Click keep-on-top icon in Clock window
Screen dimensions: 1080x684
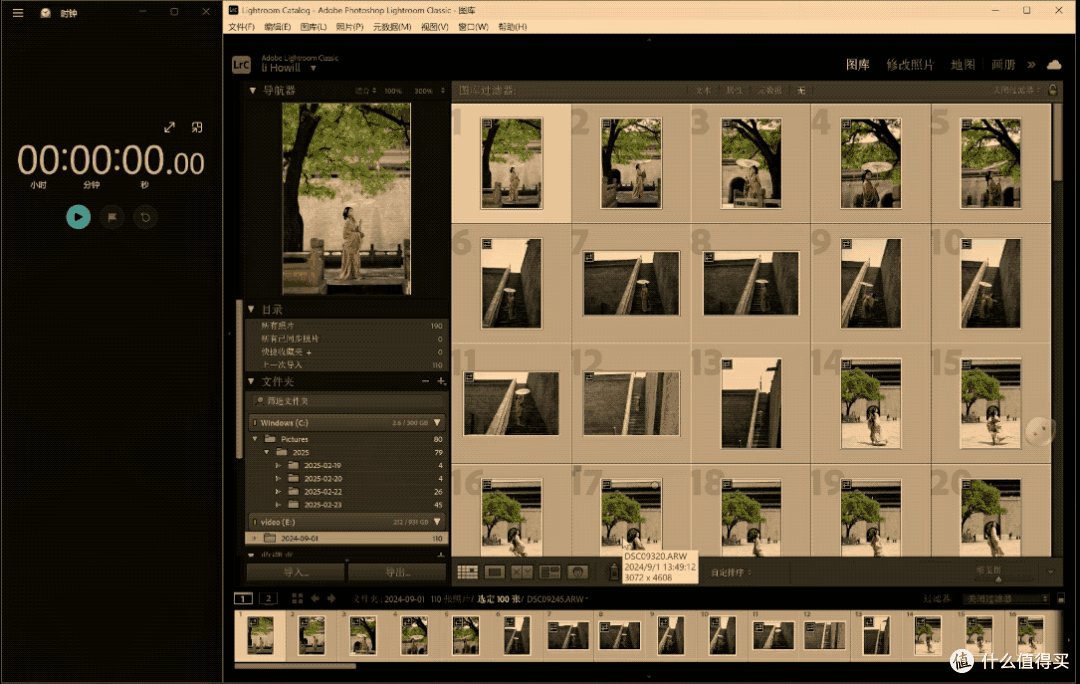[x=197, y=127]
